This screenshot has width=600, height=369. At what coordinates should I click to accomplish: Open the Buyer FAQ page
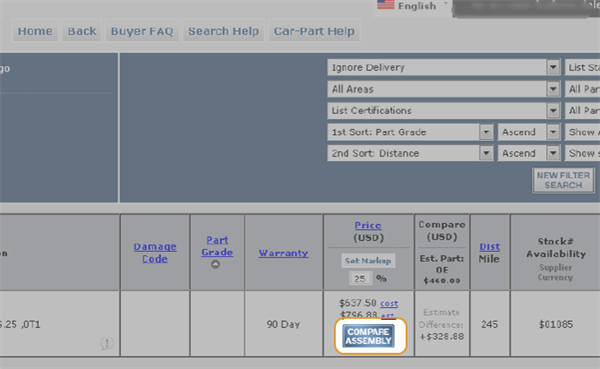pyautogui.click(x=142, y=31)
